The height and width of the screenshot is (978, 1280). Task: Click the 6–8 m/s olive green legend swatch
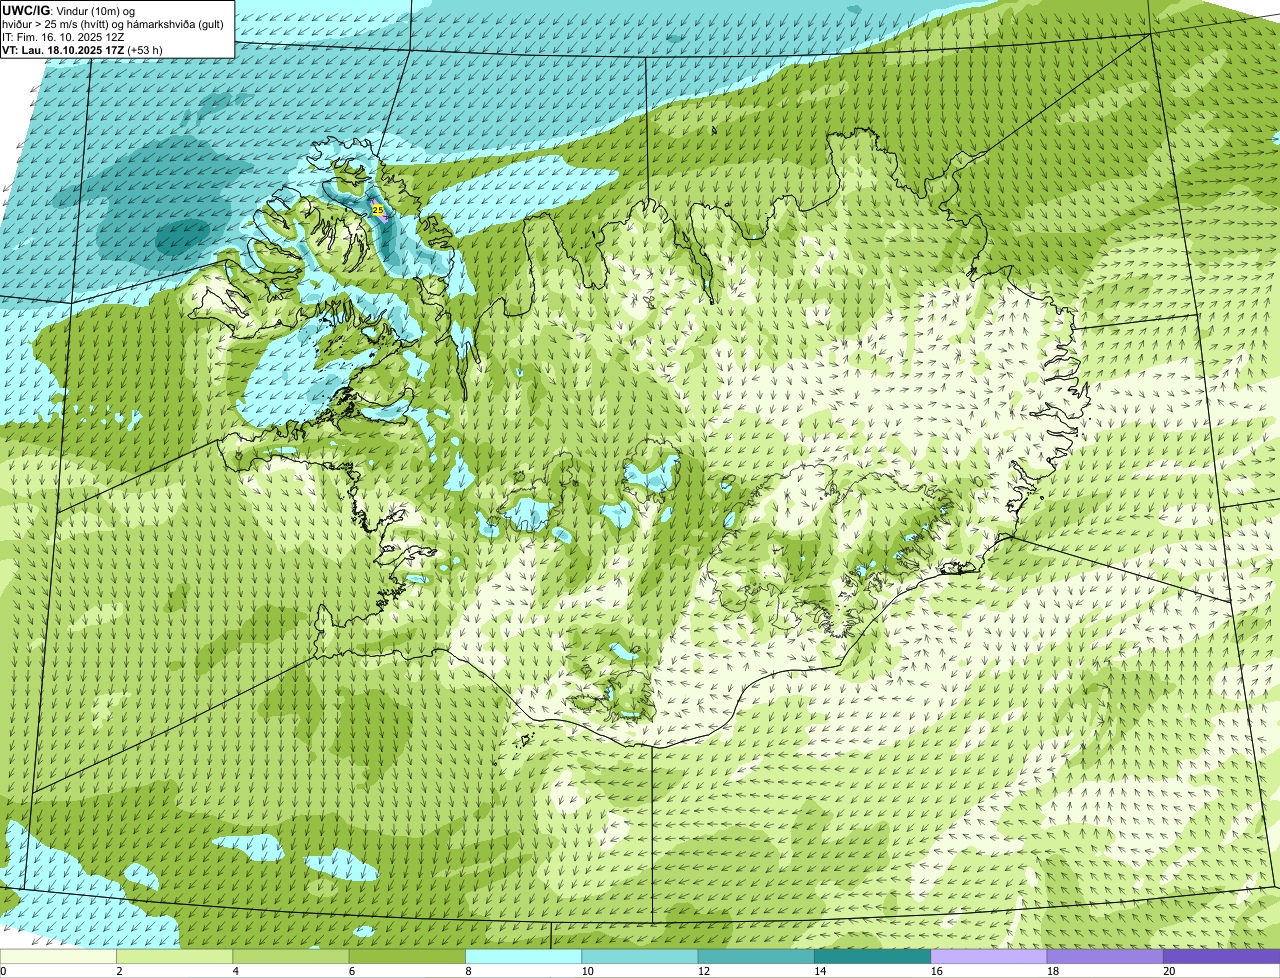pyautogui.click(x=407, y=956)
